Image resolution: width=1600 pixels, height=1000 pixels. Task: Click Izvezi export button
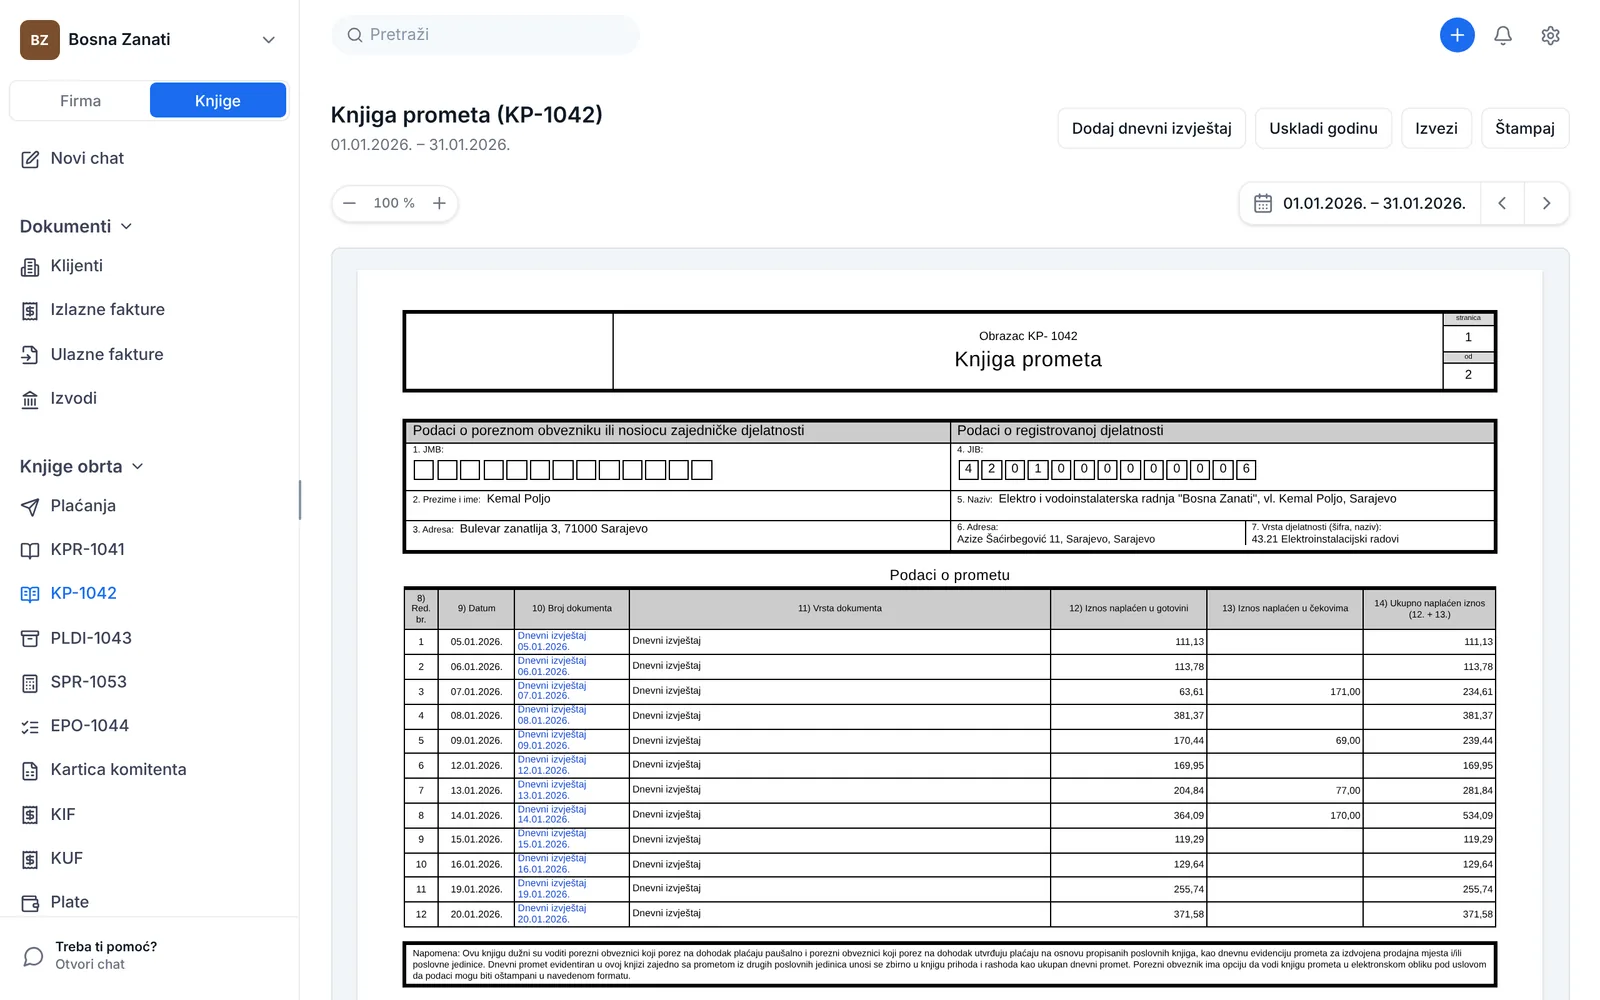click(x=1436, y=128)
